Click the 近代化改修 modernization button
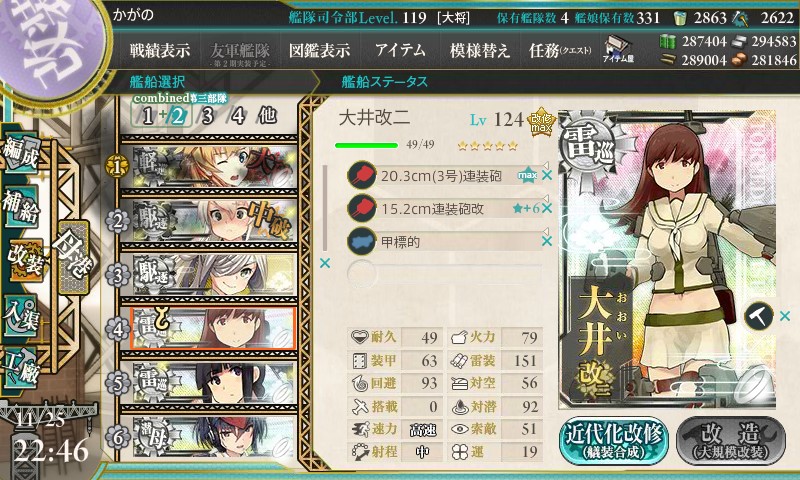Image resolution: width=800 pixels, height=480 pixels. pos(614,440)
